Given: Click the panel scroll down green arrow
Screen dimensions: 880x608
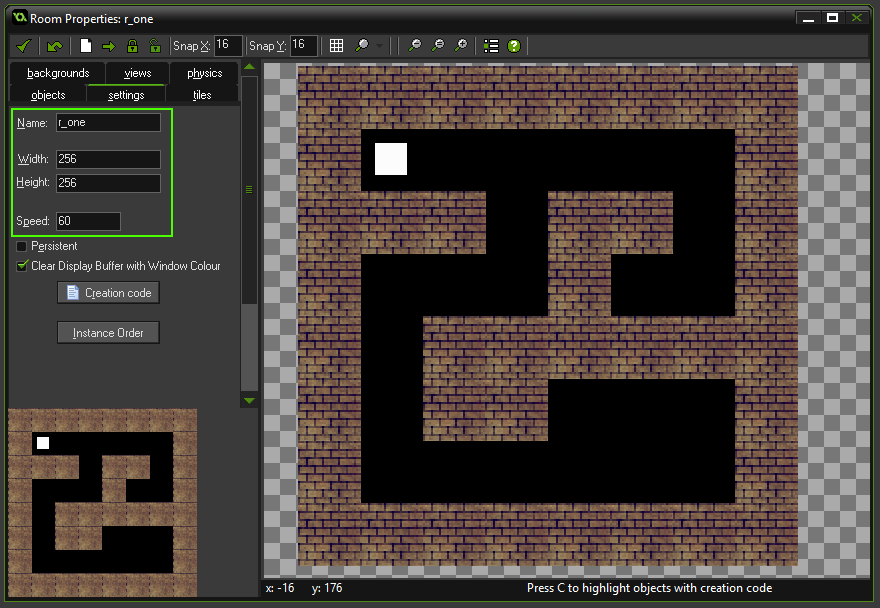Looking at the screenshot, I should click(x=250, y=400).
